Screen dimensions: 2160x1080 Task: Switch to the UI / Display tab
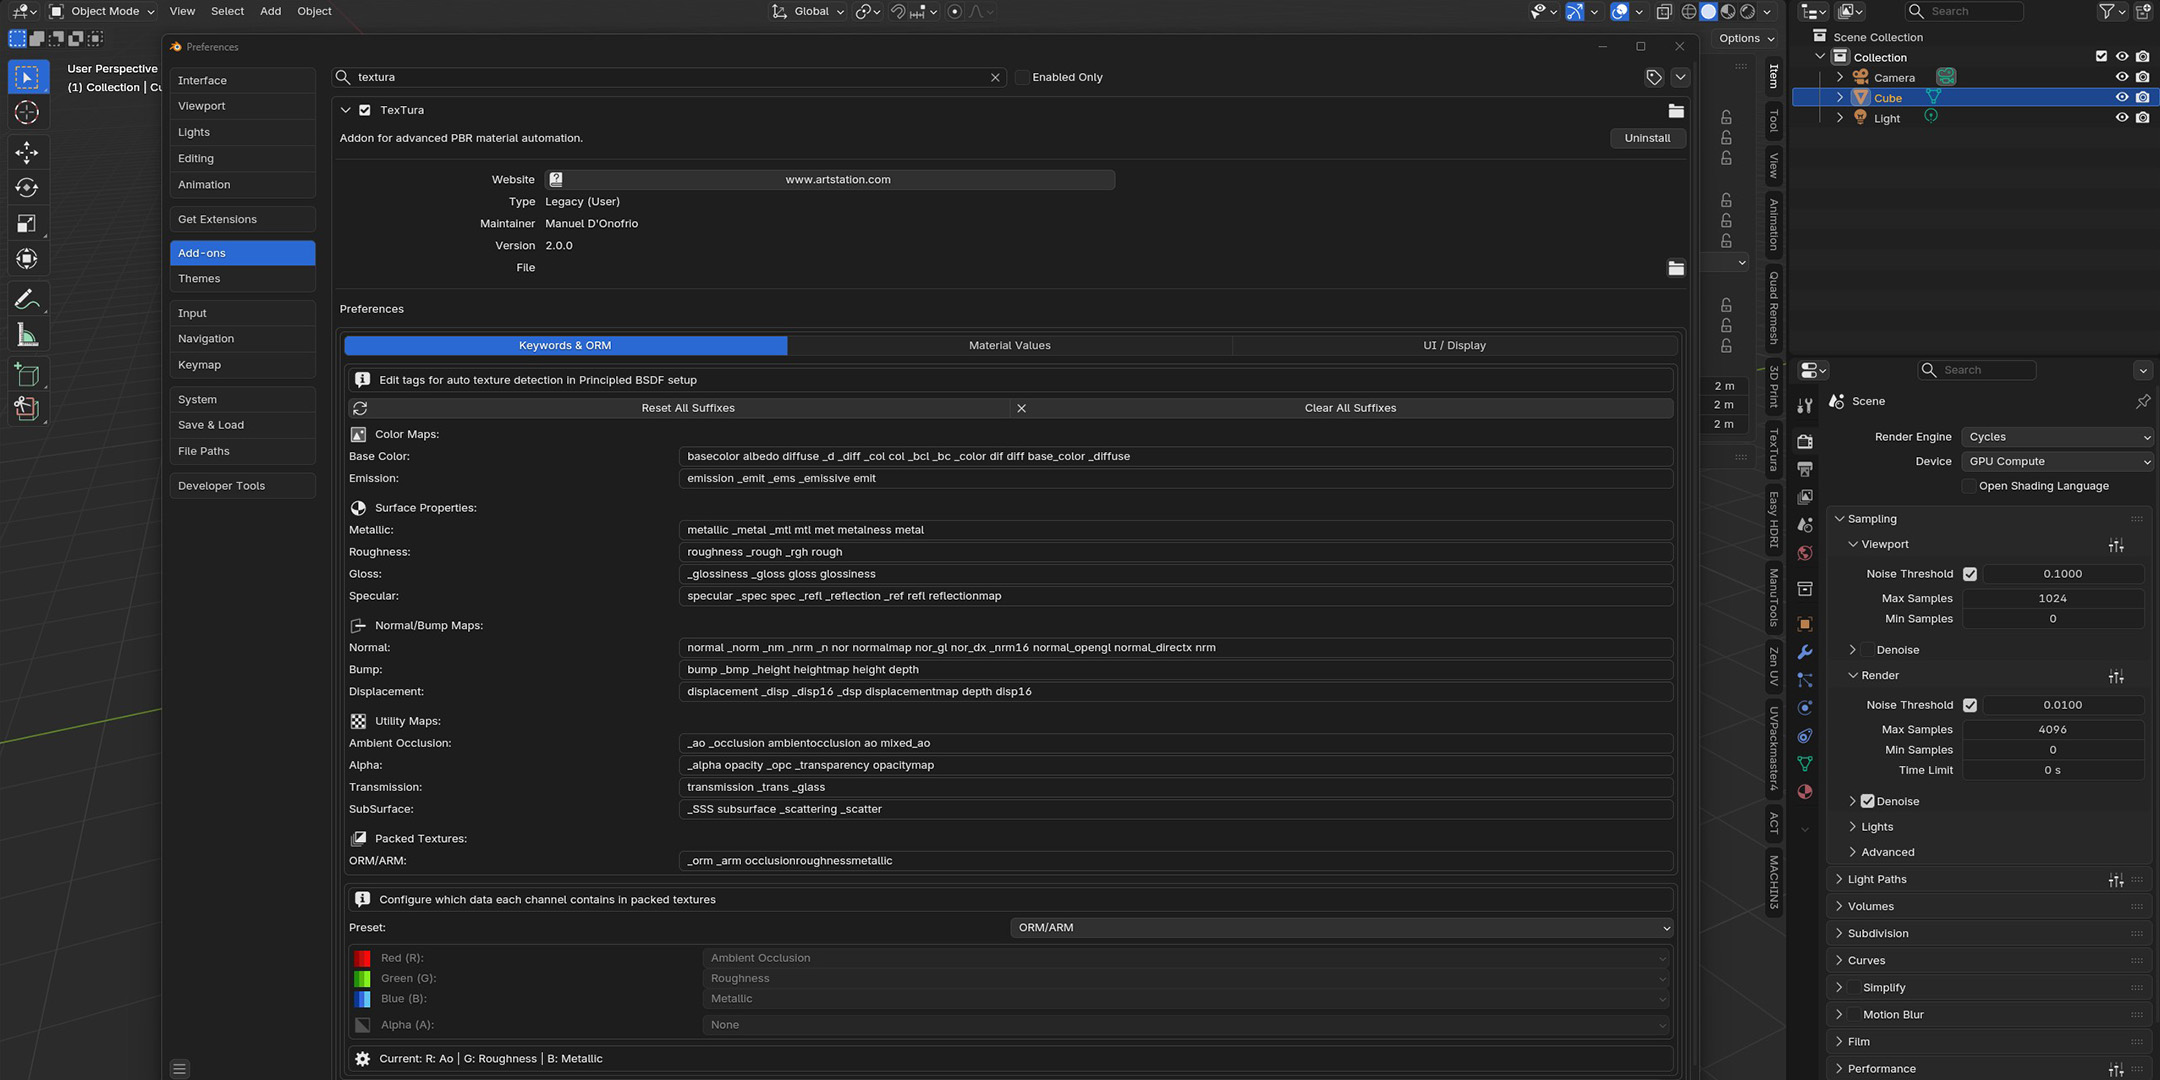(x=1454, y=345)
